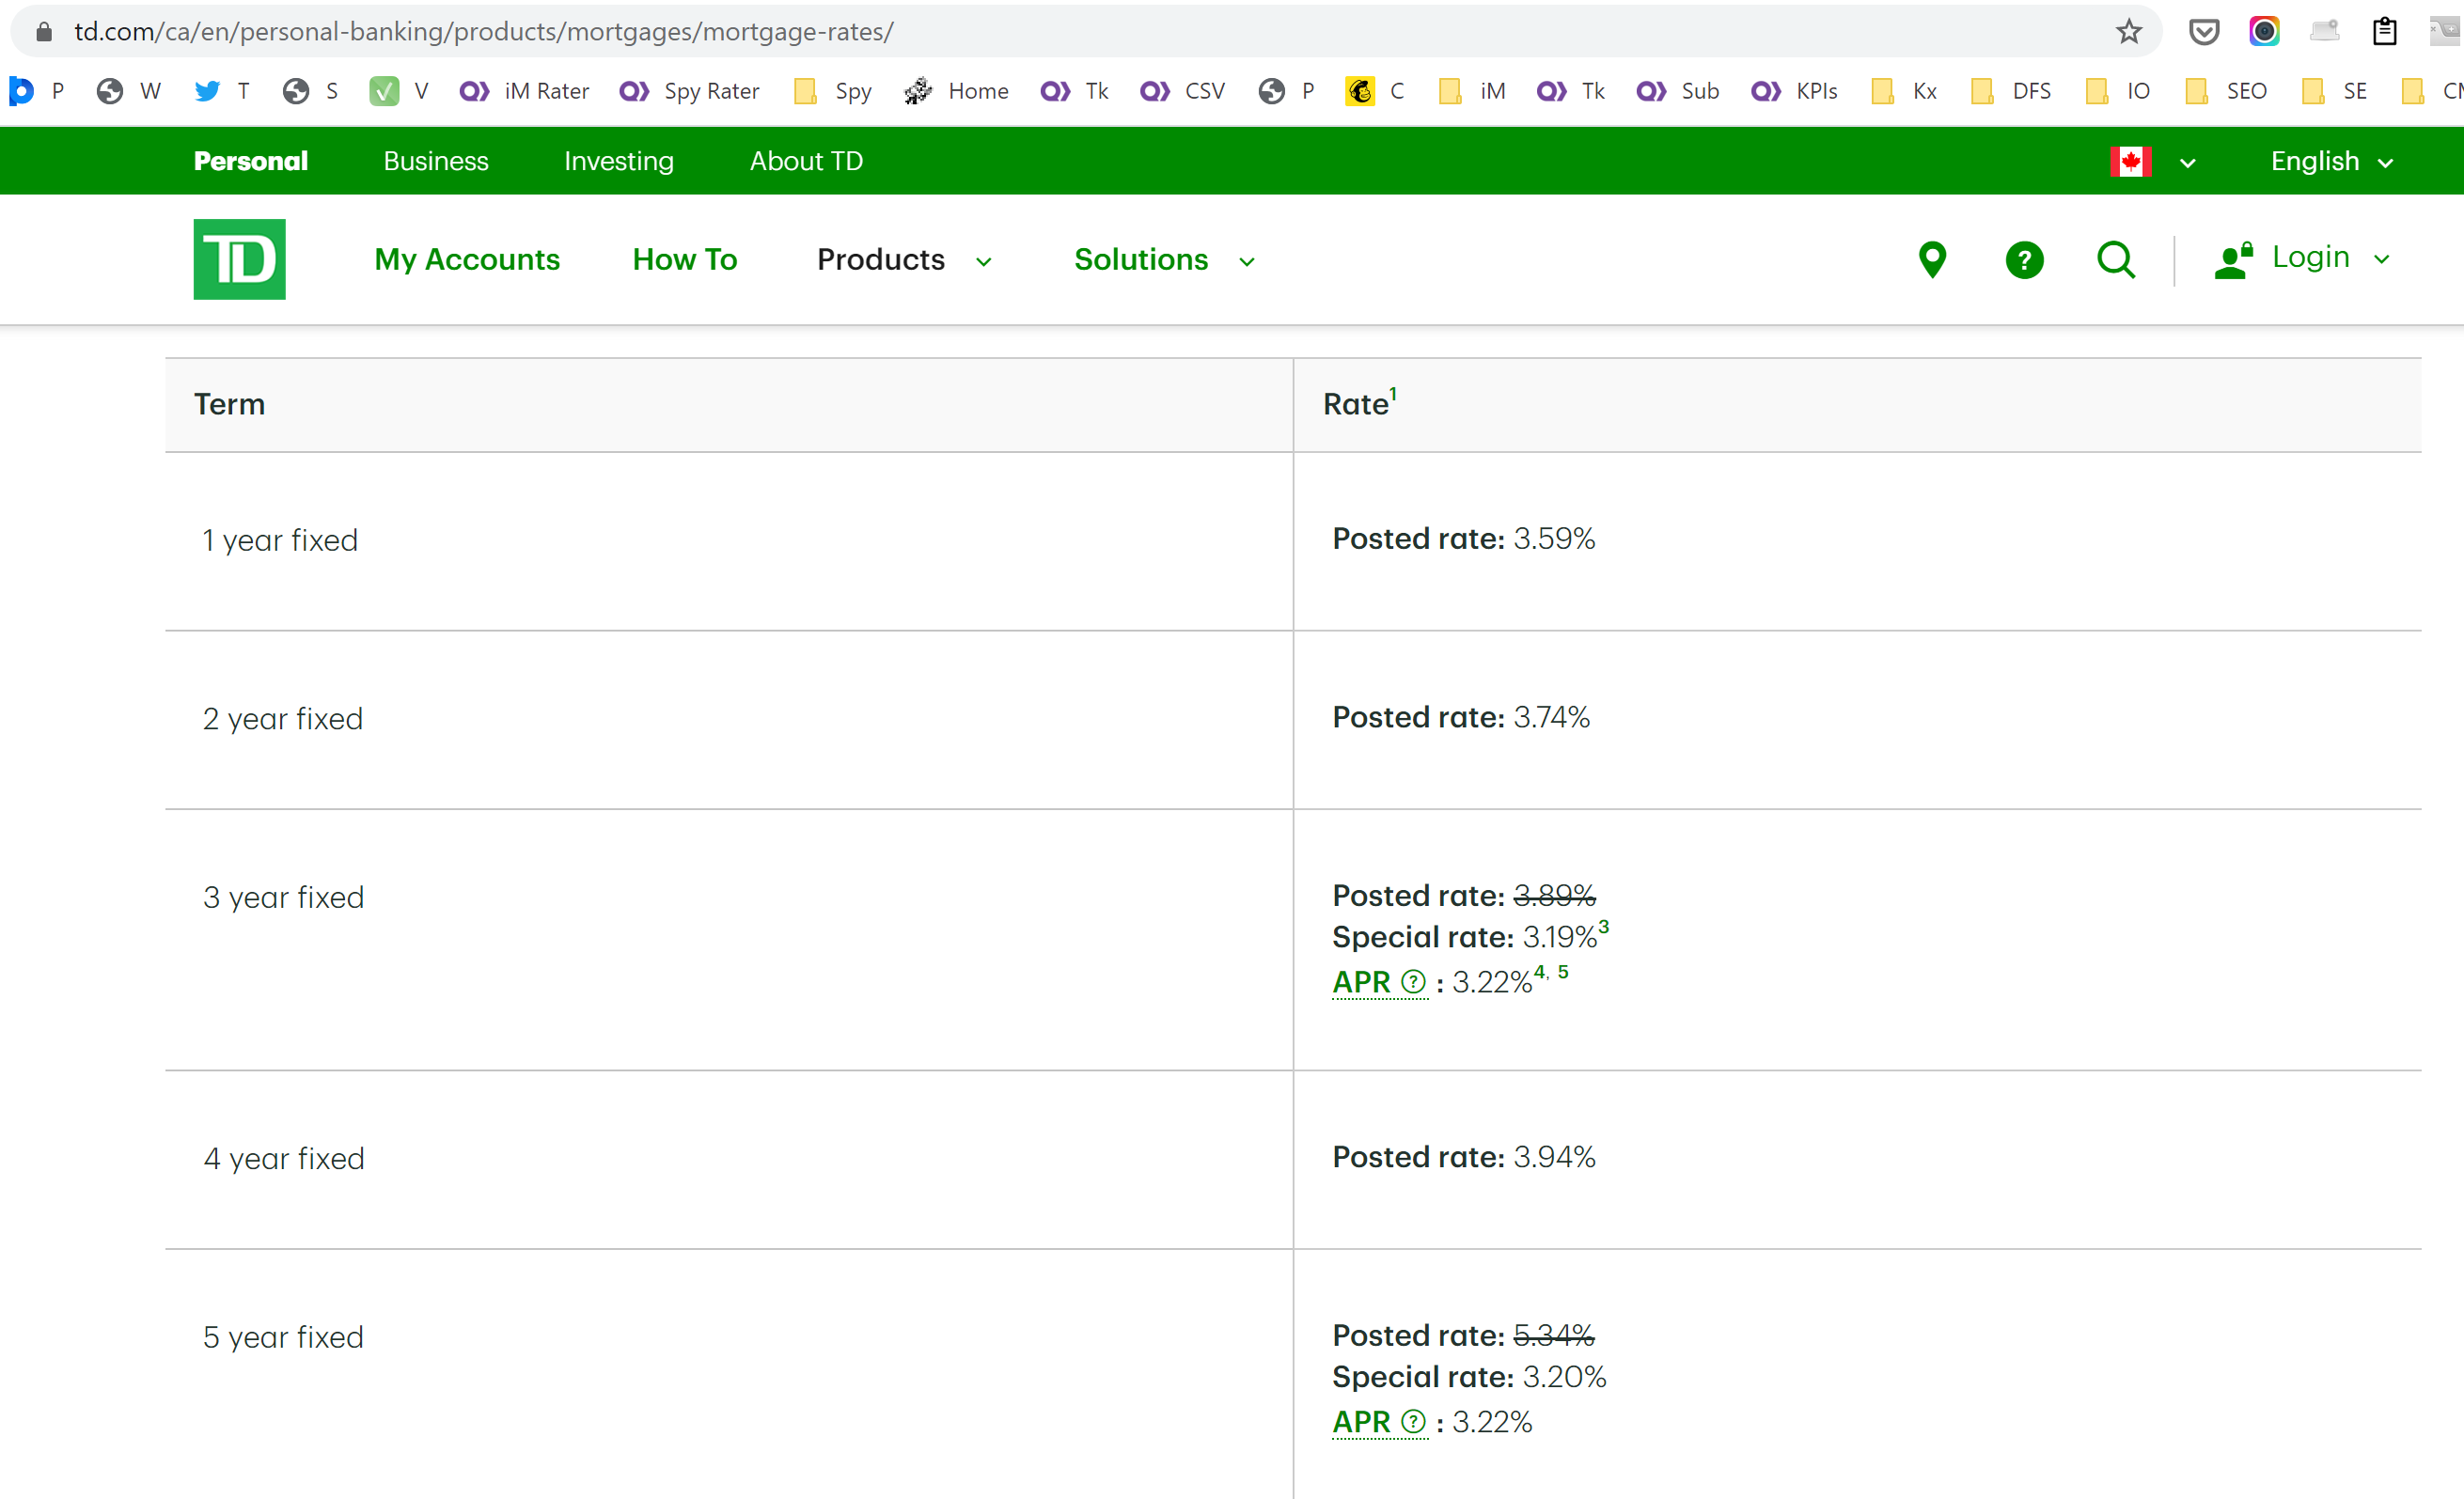Click the clipboard extension icon
2464x1499 pixels.
pyautogui.click(x=2384, y=32)
